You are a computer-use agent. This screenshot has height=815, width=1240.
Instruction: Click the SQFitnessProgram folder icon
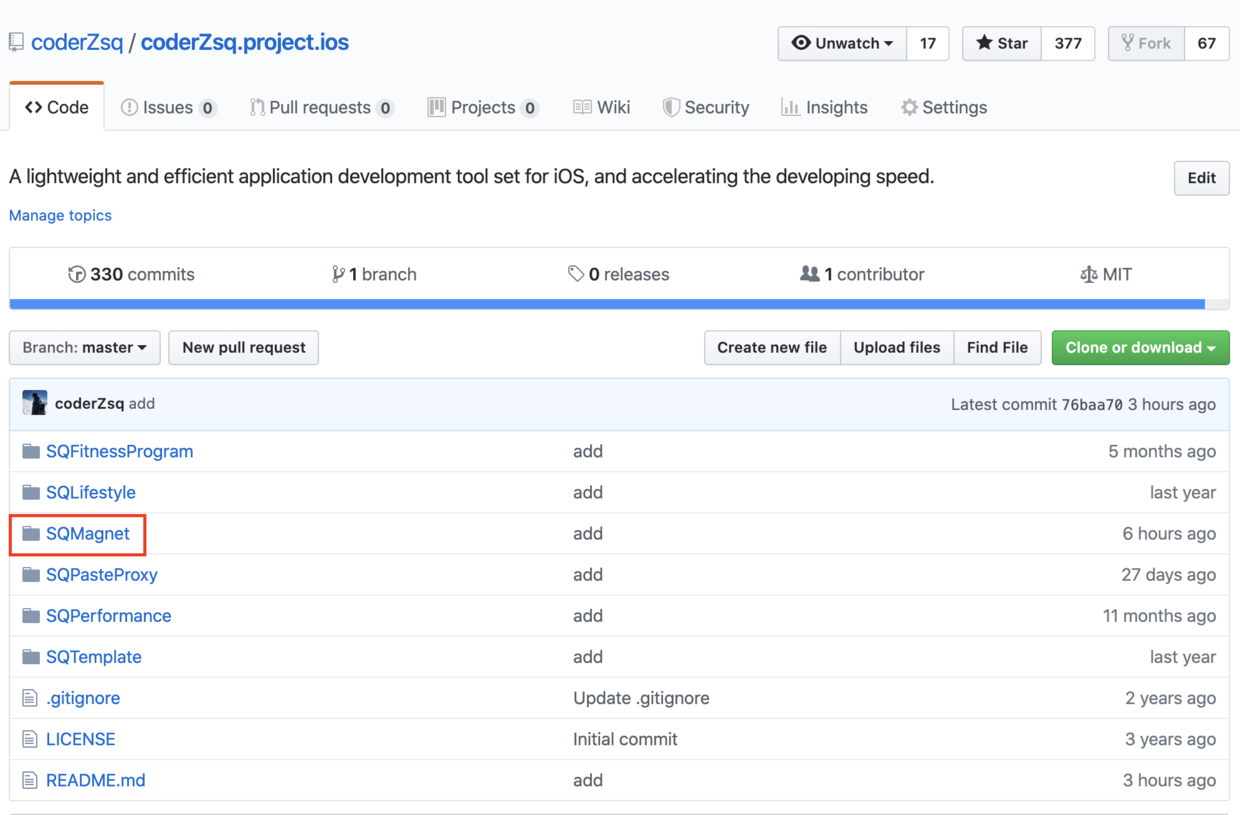coord(31,451)
